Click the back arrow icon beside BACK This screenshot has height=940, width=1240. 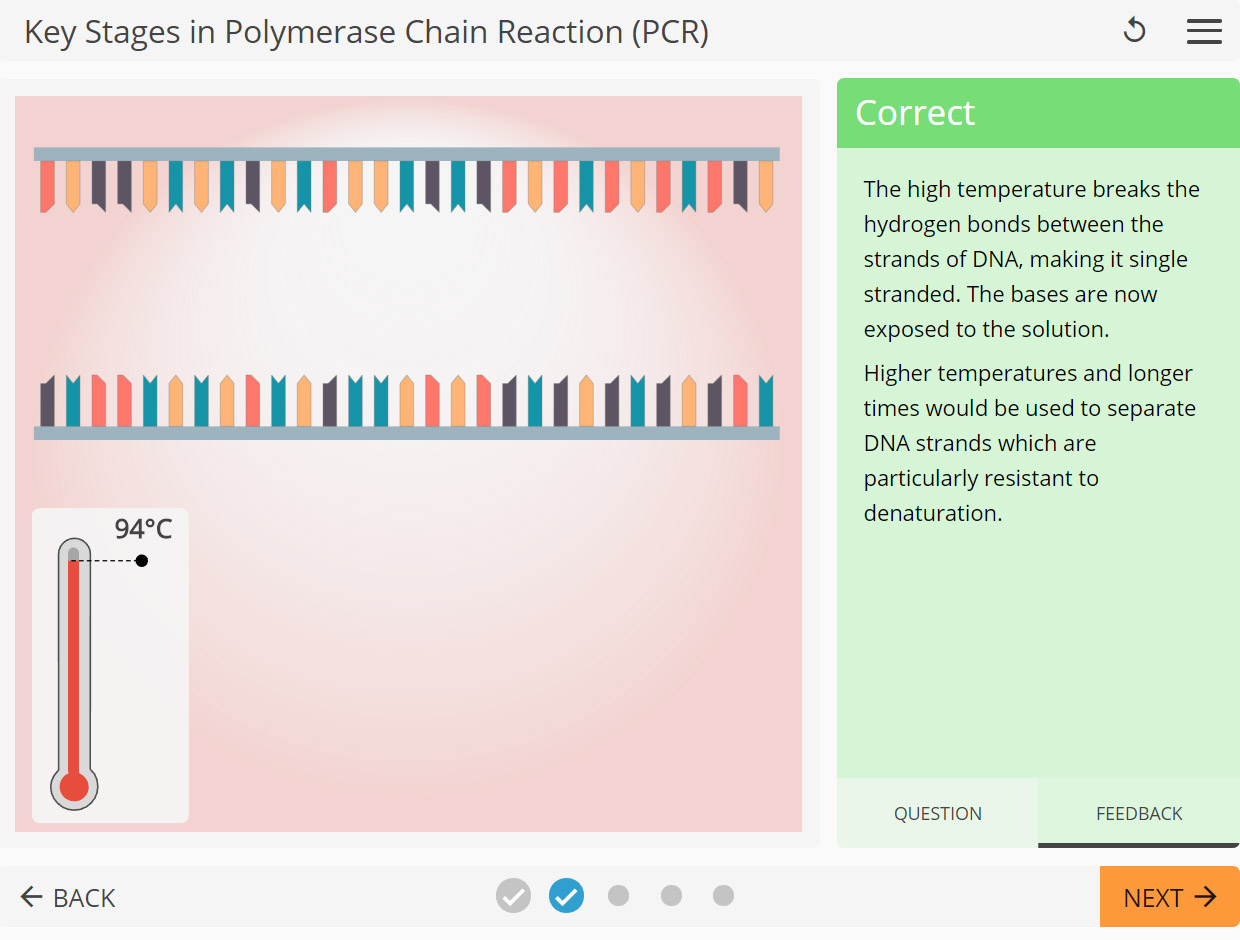(x=31, y=897)
